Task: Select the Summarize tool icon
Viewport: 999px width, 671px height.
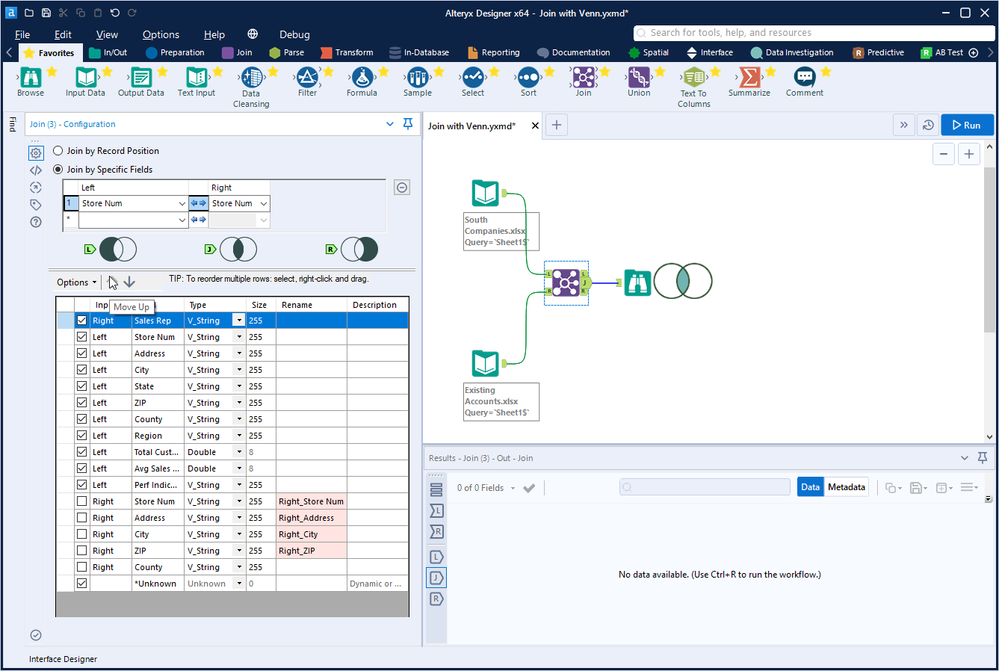Action: coord(749,78)
